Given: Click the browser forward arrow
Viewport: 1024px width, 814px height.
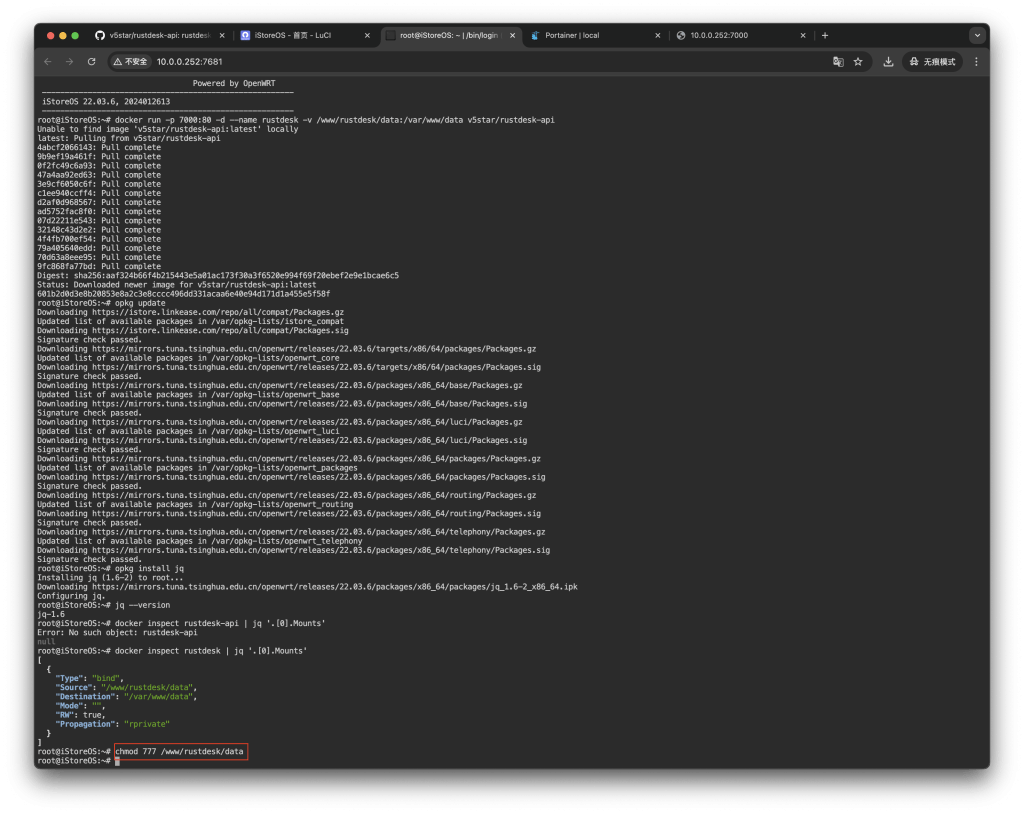Looking at the screenshot, I should 69,62.
